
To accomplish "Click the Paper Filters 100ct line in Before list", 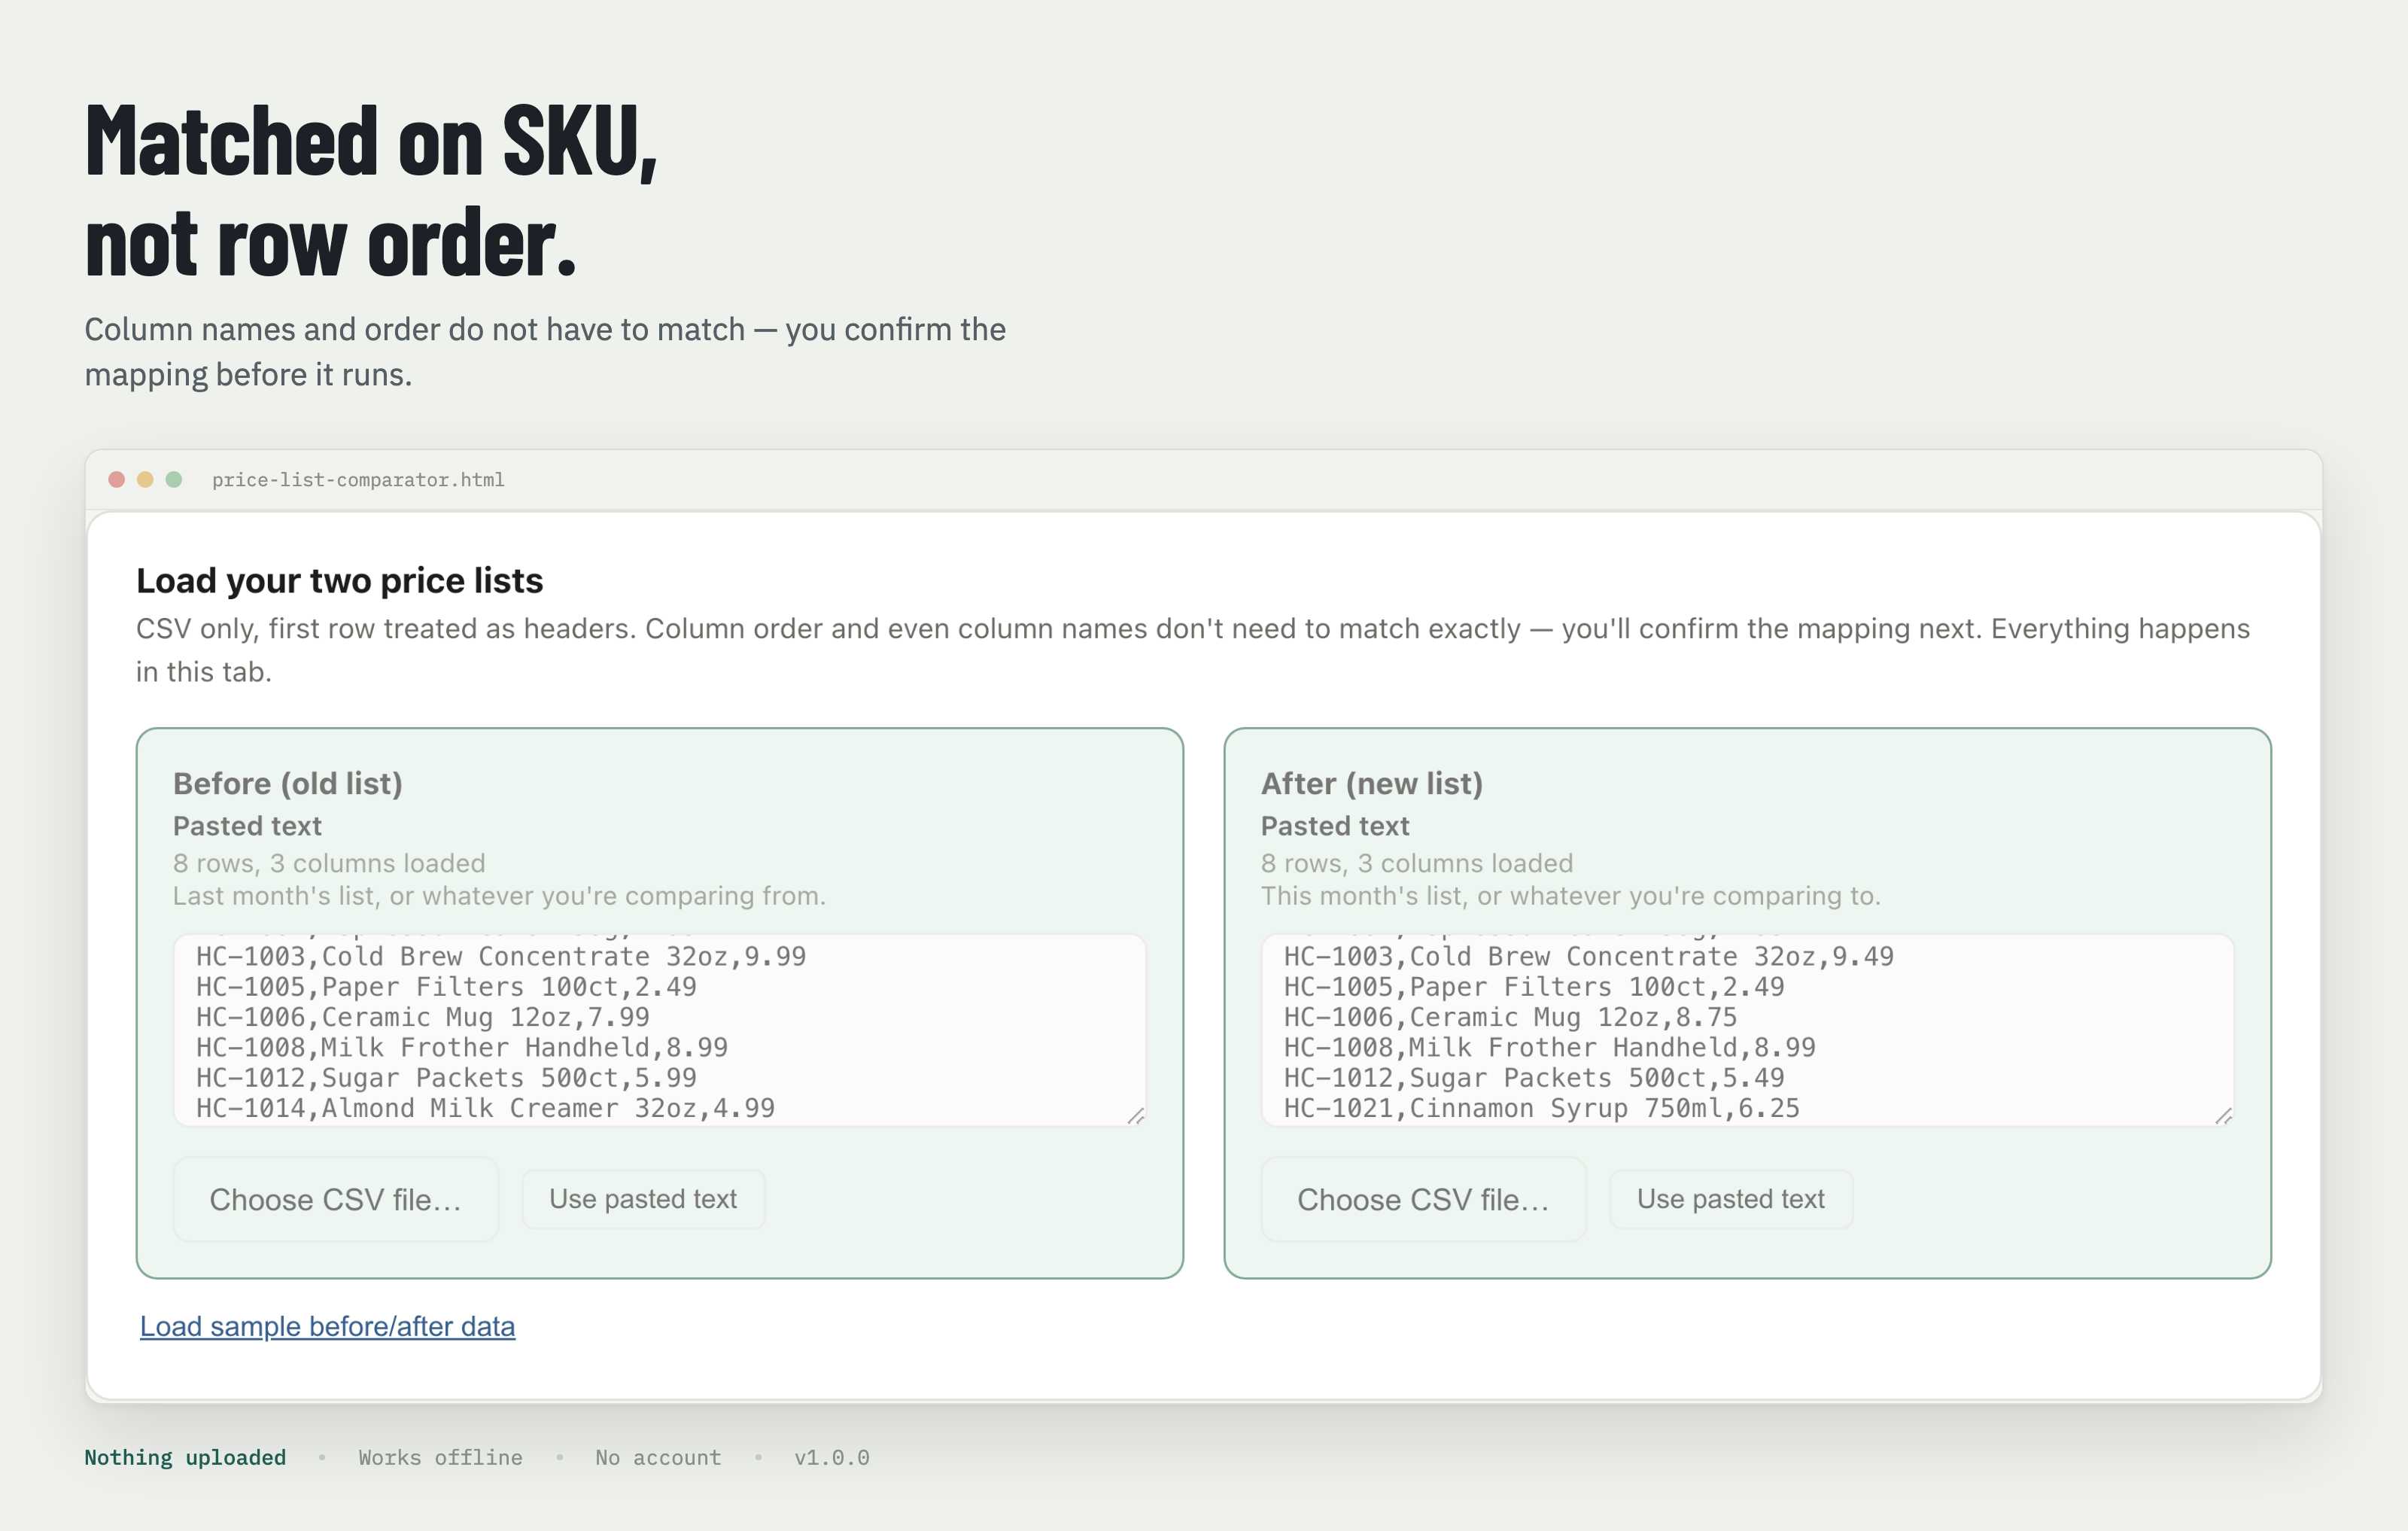I will point(446,987).
